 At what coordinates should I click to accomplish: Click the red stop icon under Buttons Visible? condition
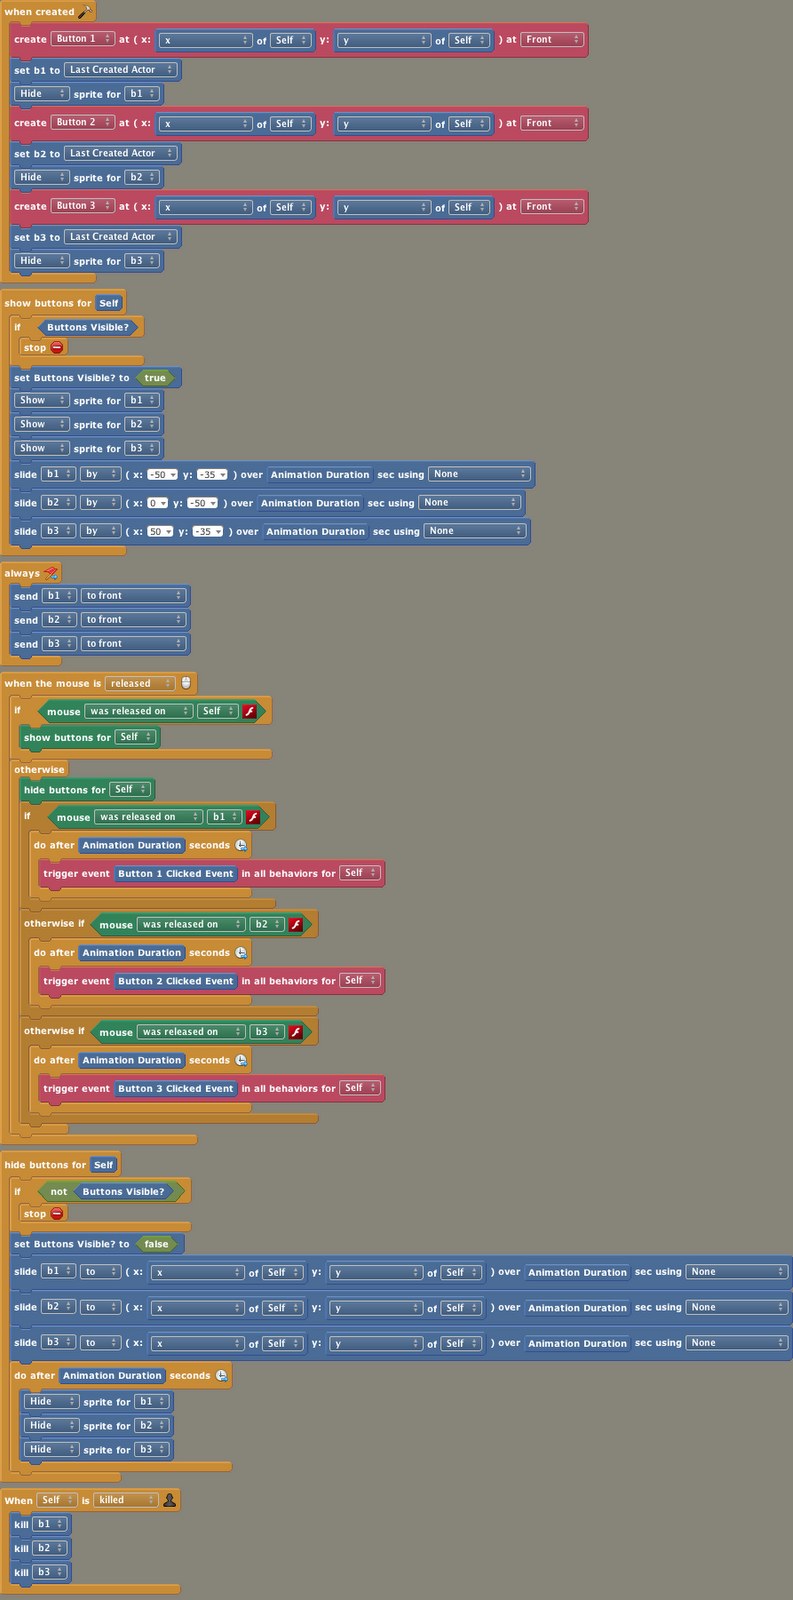pos(57,348)
